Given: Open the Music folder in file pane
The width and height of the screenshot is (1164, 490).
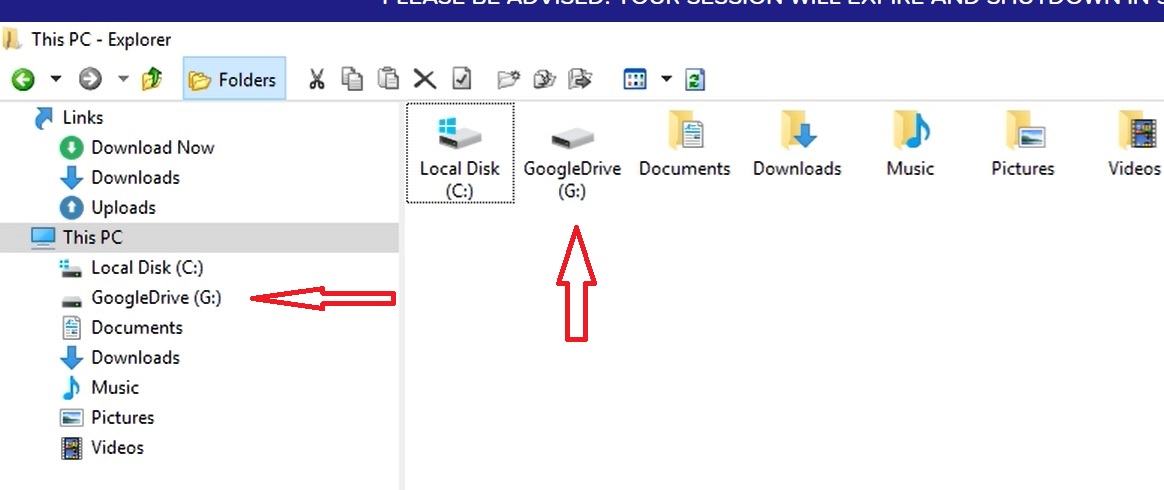Looking at the screenshot, I should 910,145.
